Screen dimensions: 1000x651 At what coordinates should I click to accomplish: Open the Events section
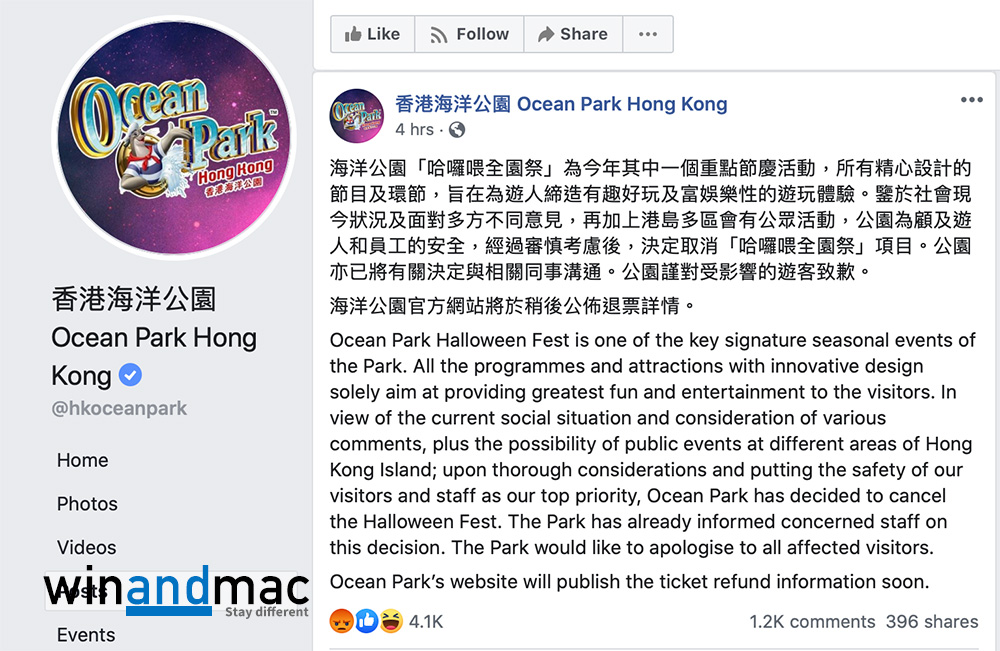click(86, 635)
